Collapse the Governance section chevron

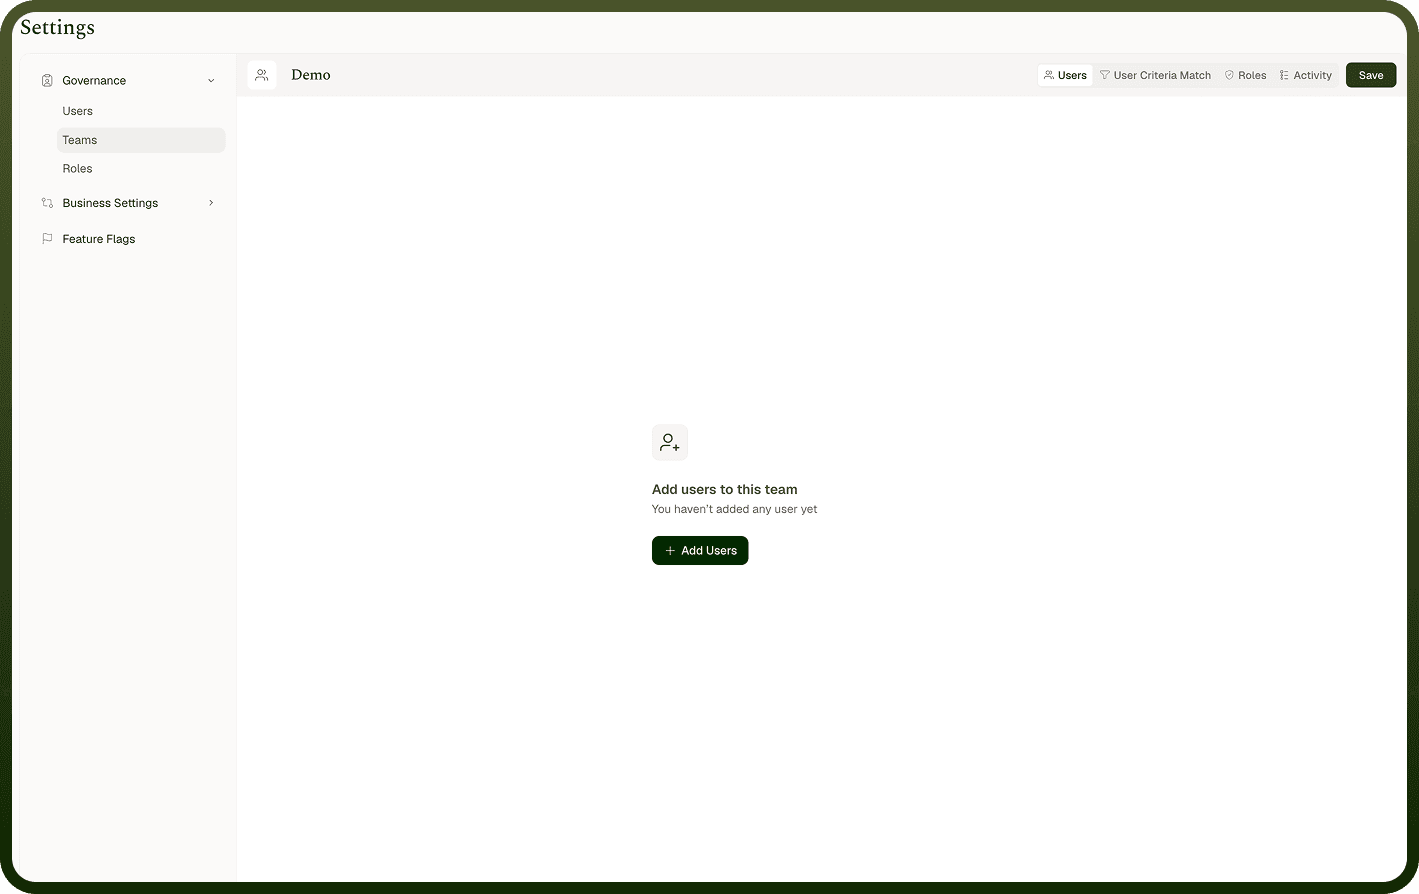211,81
